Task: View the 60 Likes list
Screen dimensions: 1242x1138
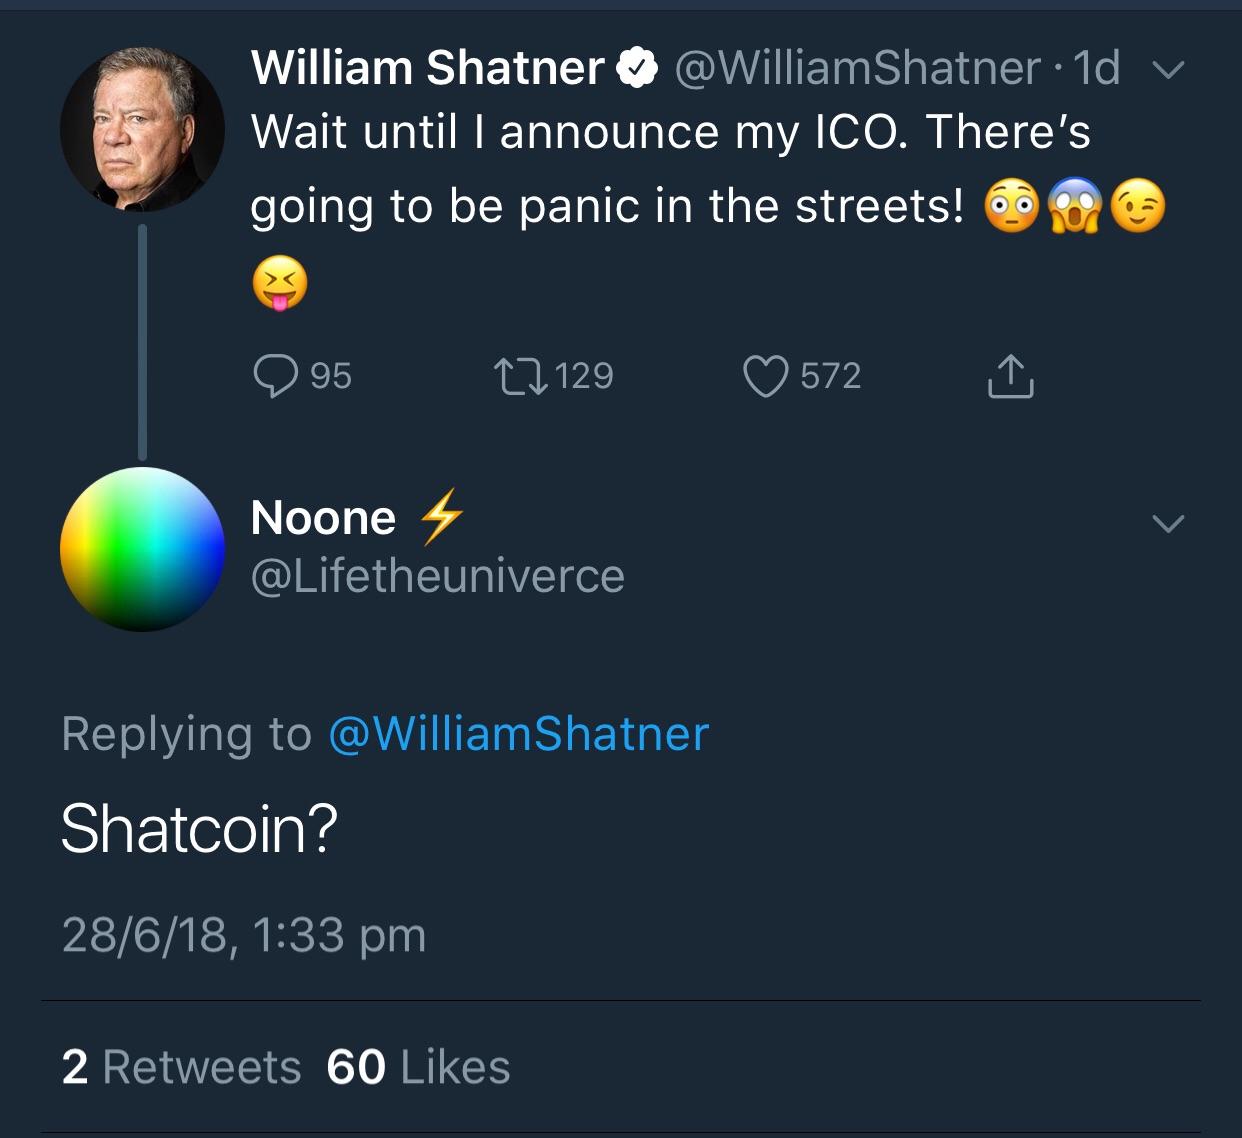Action: [418, 1067]
